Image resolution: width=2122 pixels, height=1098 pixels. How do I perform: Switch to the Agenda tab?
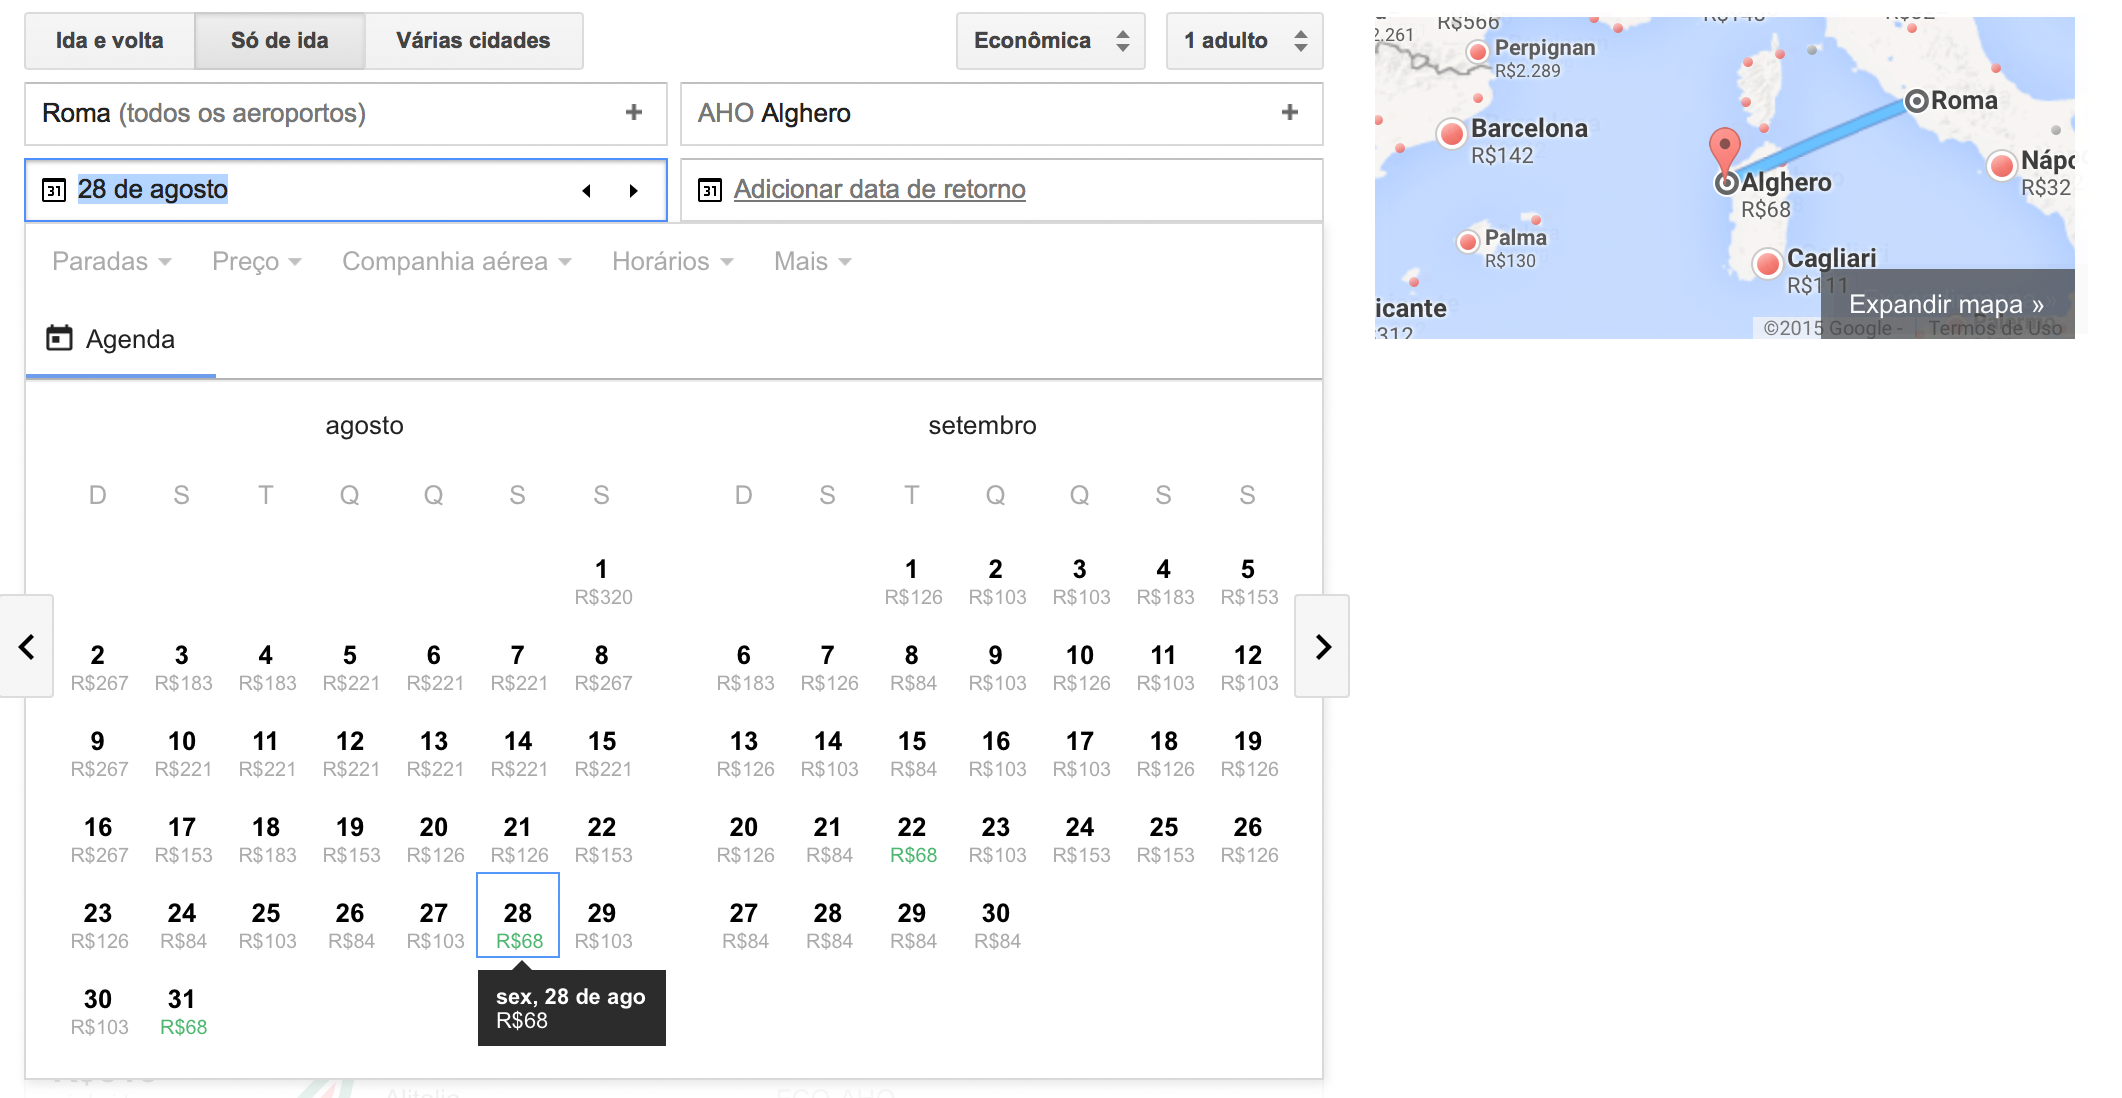pos(120,340)
